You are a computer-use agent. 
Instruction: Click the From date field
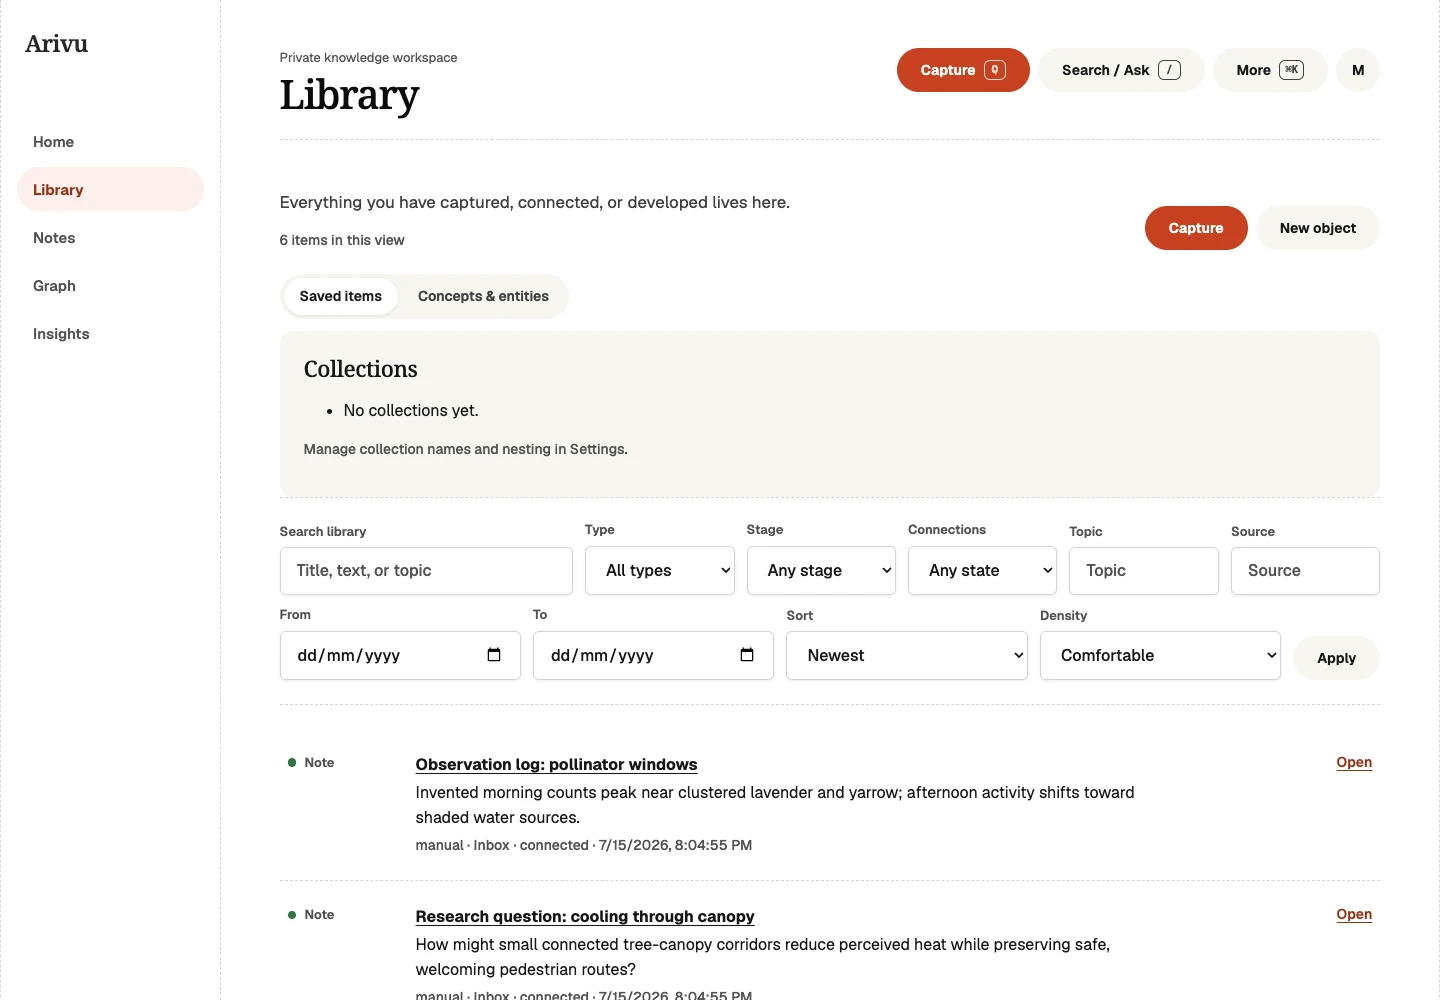coord(400,656)
